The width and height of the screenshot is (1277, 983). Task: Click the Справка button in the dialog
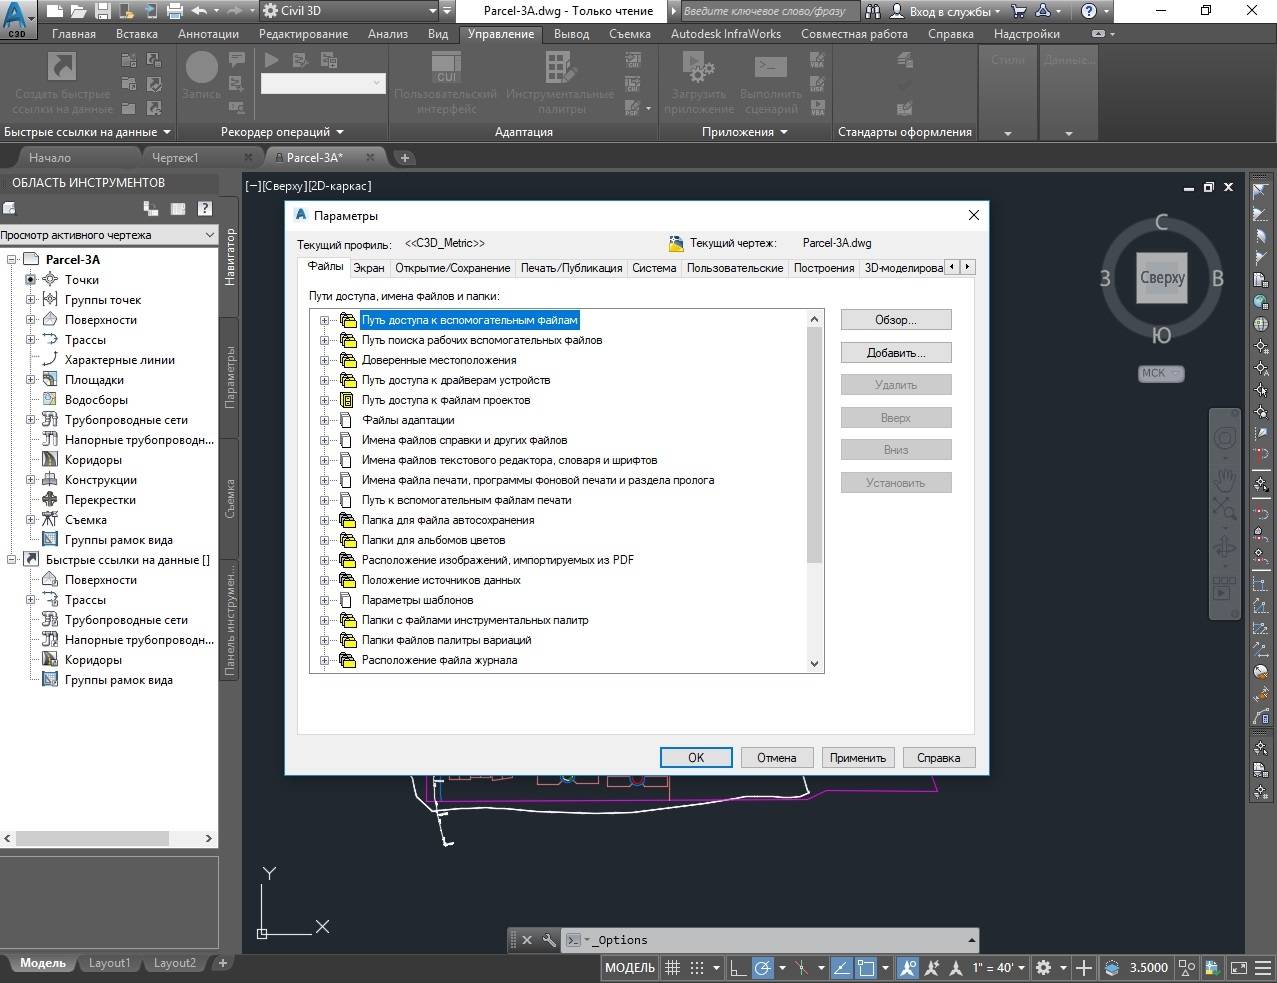click(939, 758)
